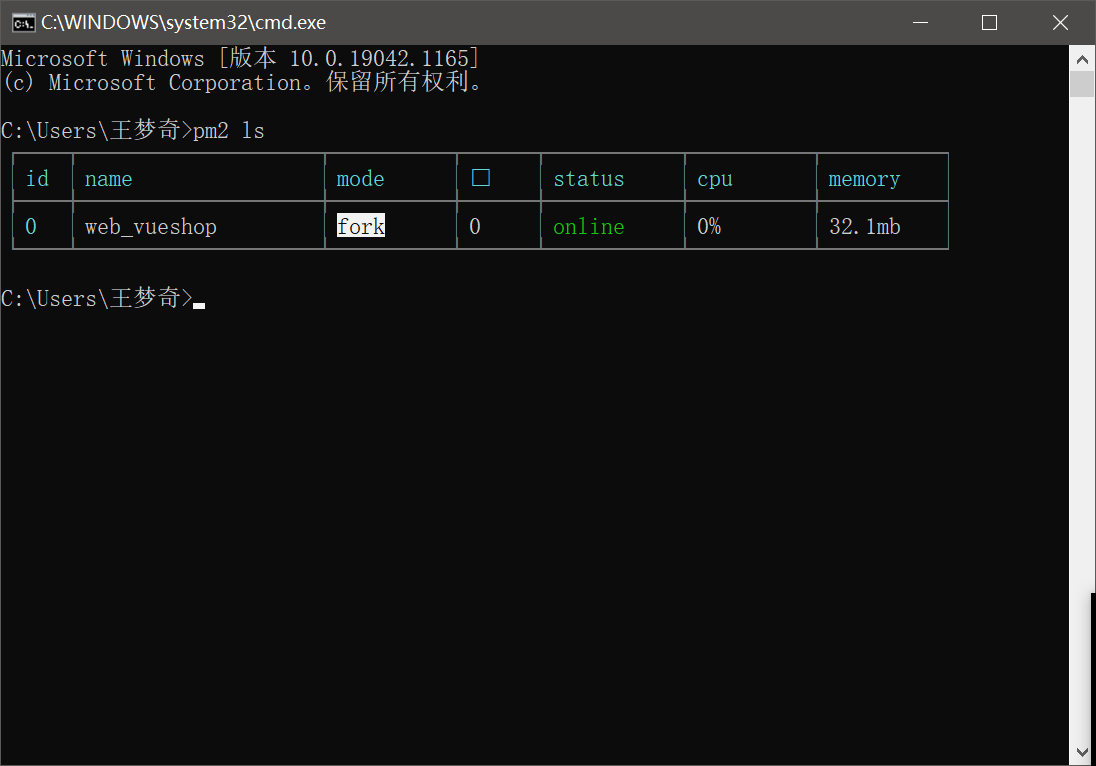The width and height of the screenshot is (1096, 766).
Task: Click the 'web_vueshop' process name
Action: [150, 227]
